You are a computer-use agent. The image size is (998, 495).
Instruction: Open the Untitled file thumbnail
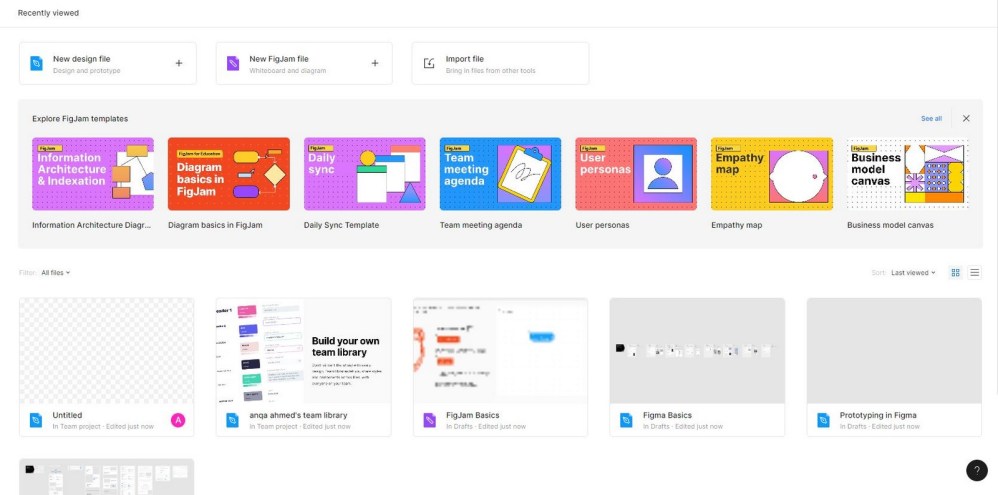(x=107, y=351)
